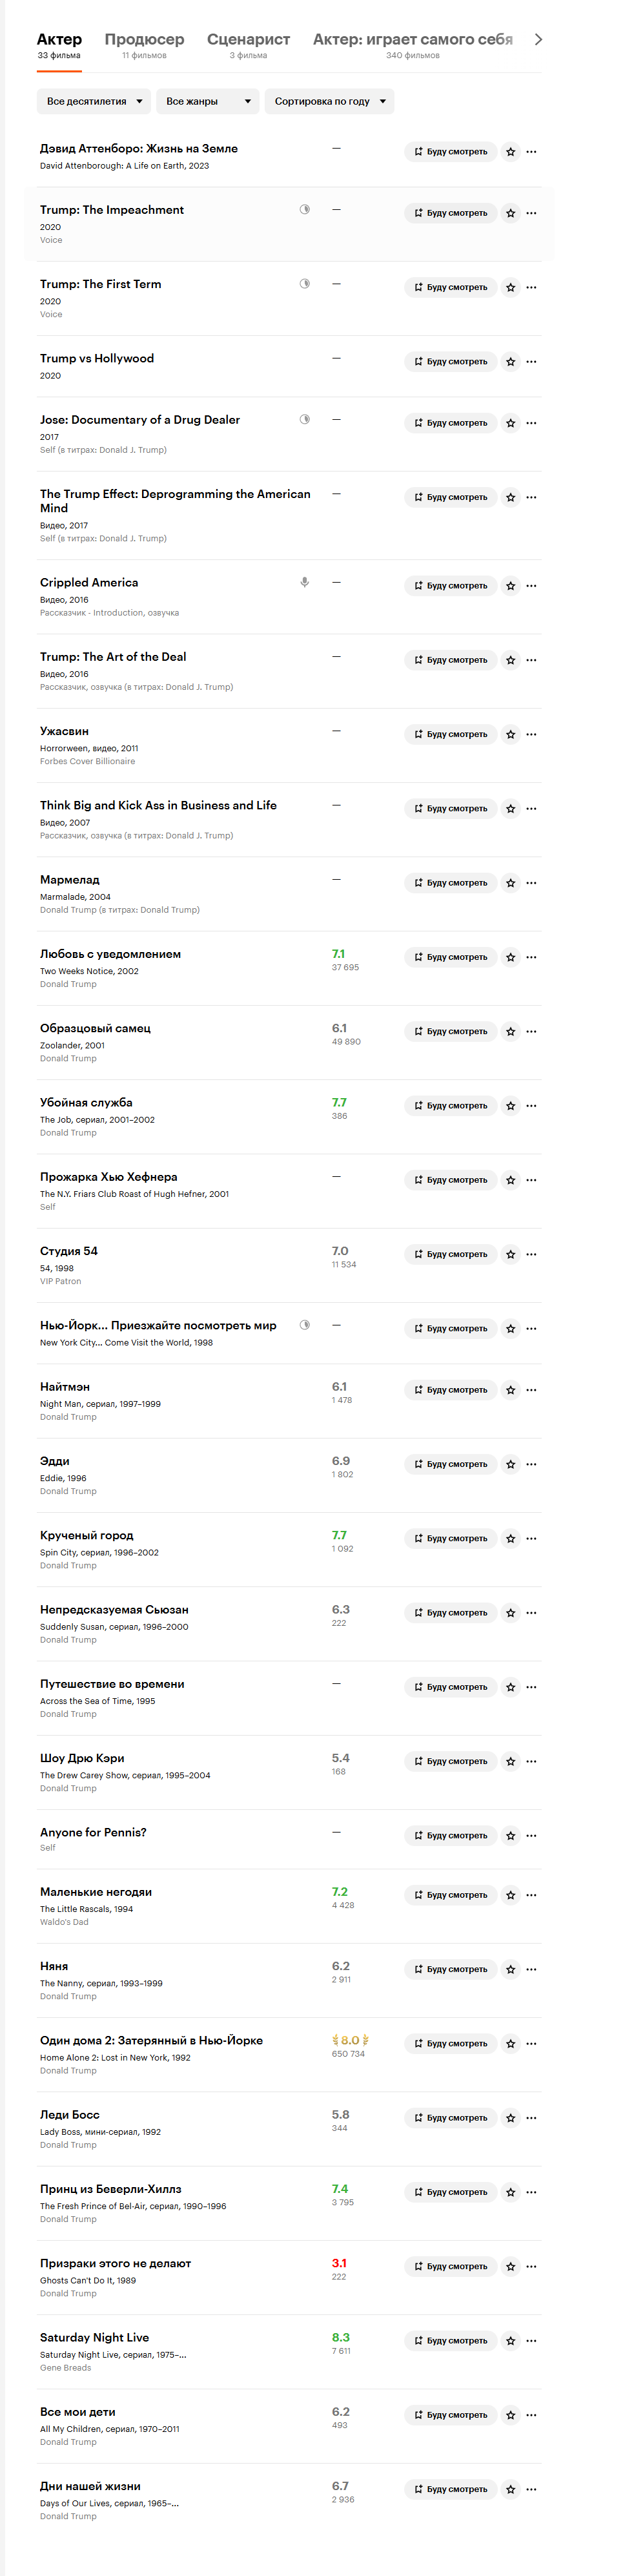Open the "Все десятилетия" decade filter
The height and width of the screenshot is (2576, 625).
(x=94, y=101)
